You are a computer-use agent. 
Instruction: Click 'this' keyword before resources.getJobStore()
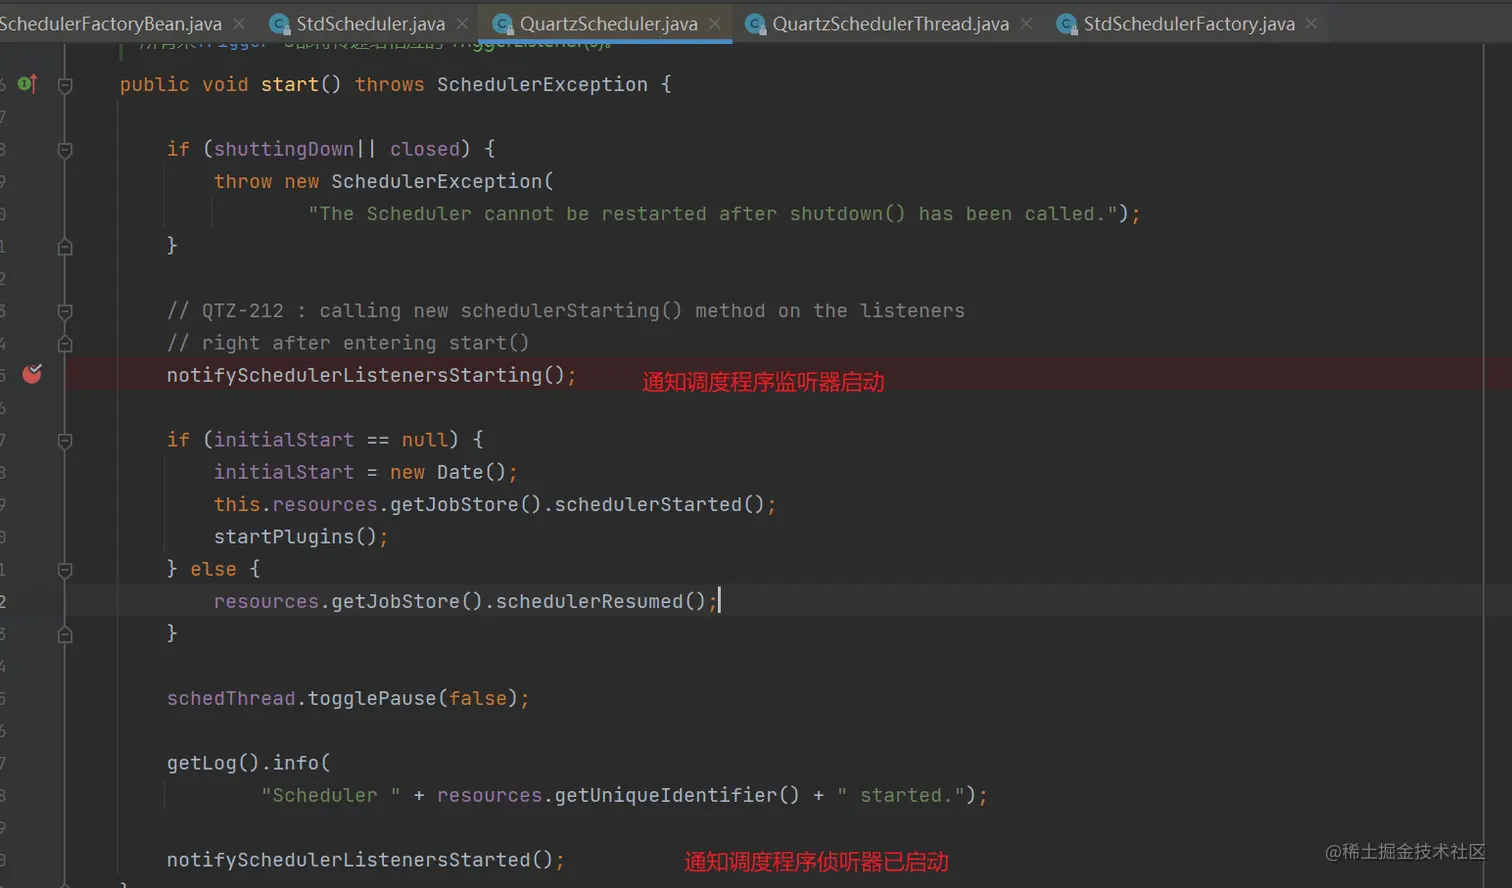coord(237,504)
